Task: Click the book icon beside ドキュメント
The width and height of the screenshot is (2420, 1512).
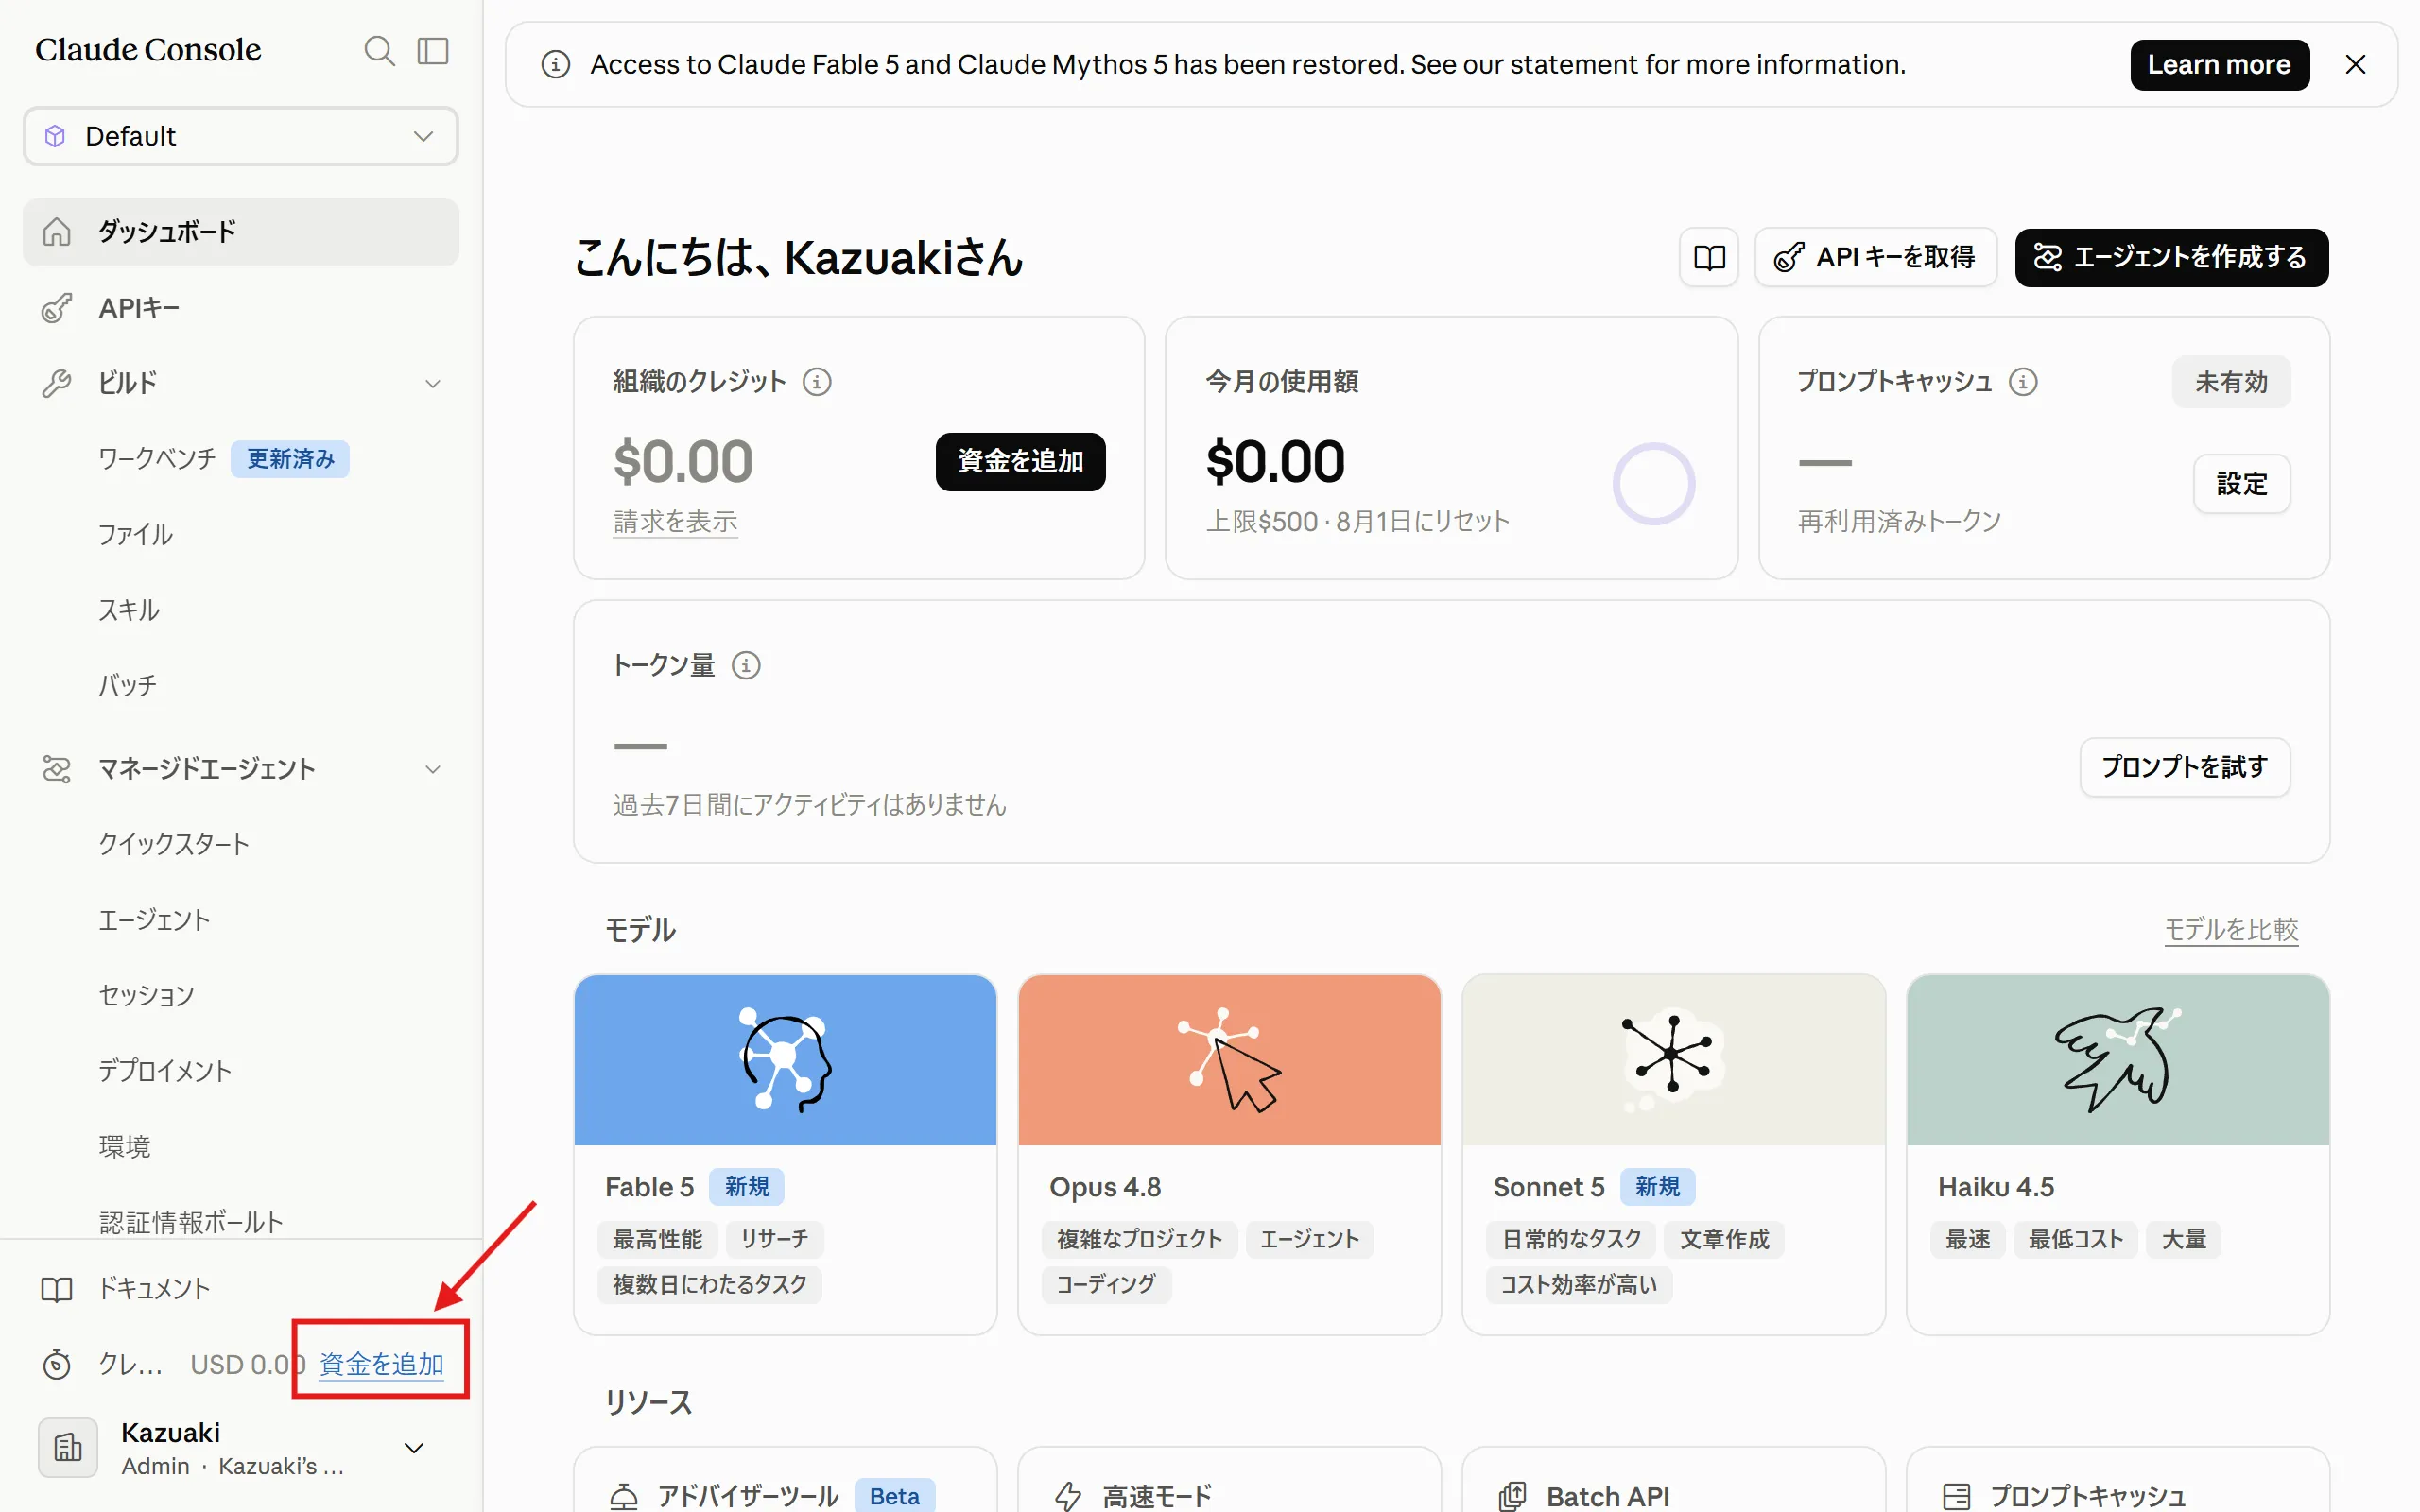Action: coord(57,1289)
